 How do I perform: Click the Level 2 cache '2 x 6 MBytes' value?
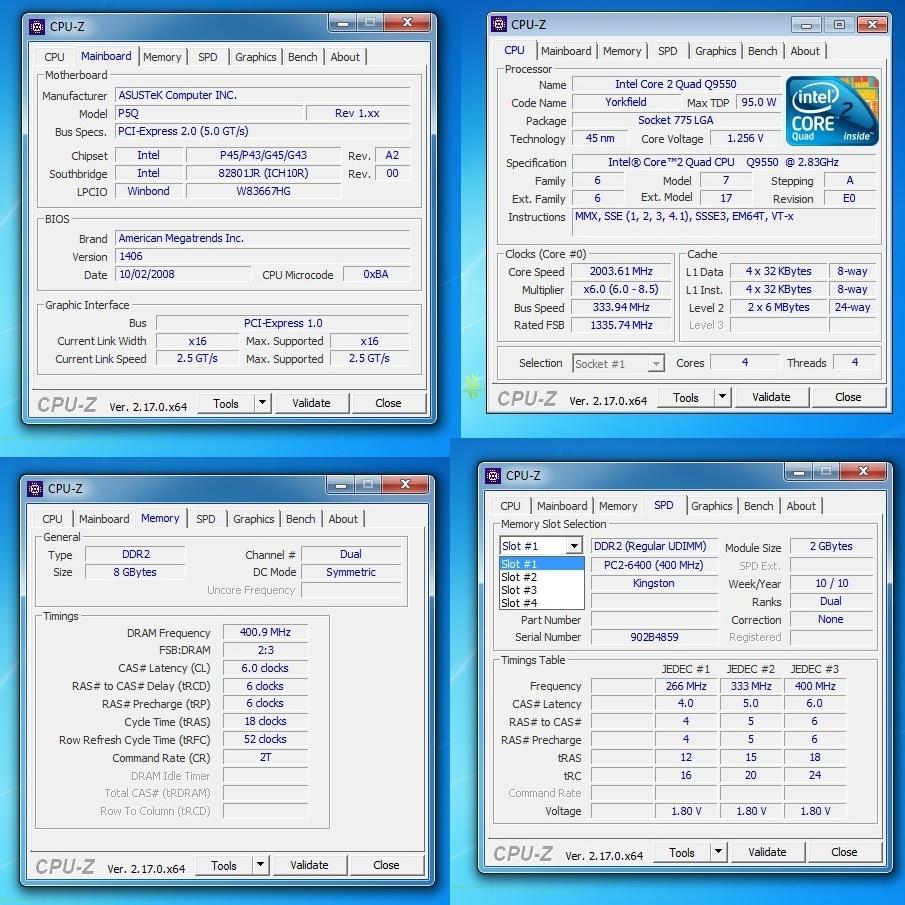pos(778,307)
